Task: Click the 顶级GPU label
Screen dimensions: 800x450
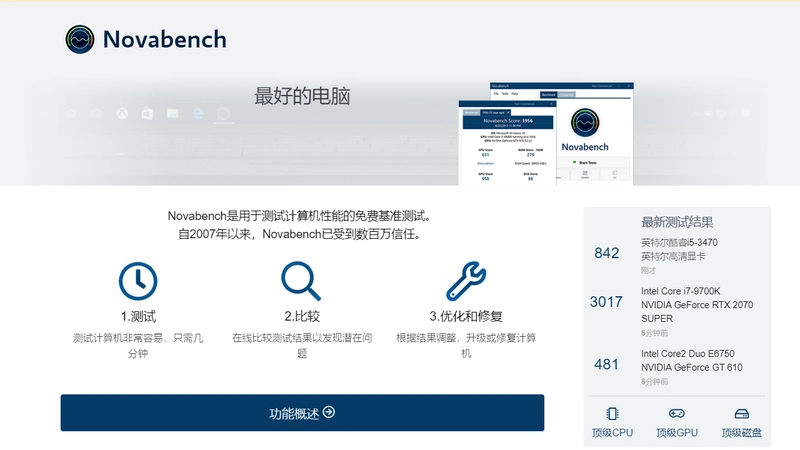Action: (x=677, y=433)
